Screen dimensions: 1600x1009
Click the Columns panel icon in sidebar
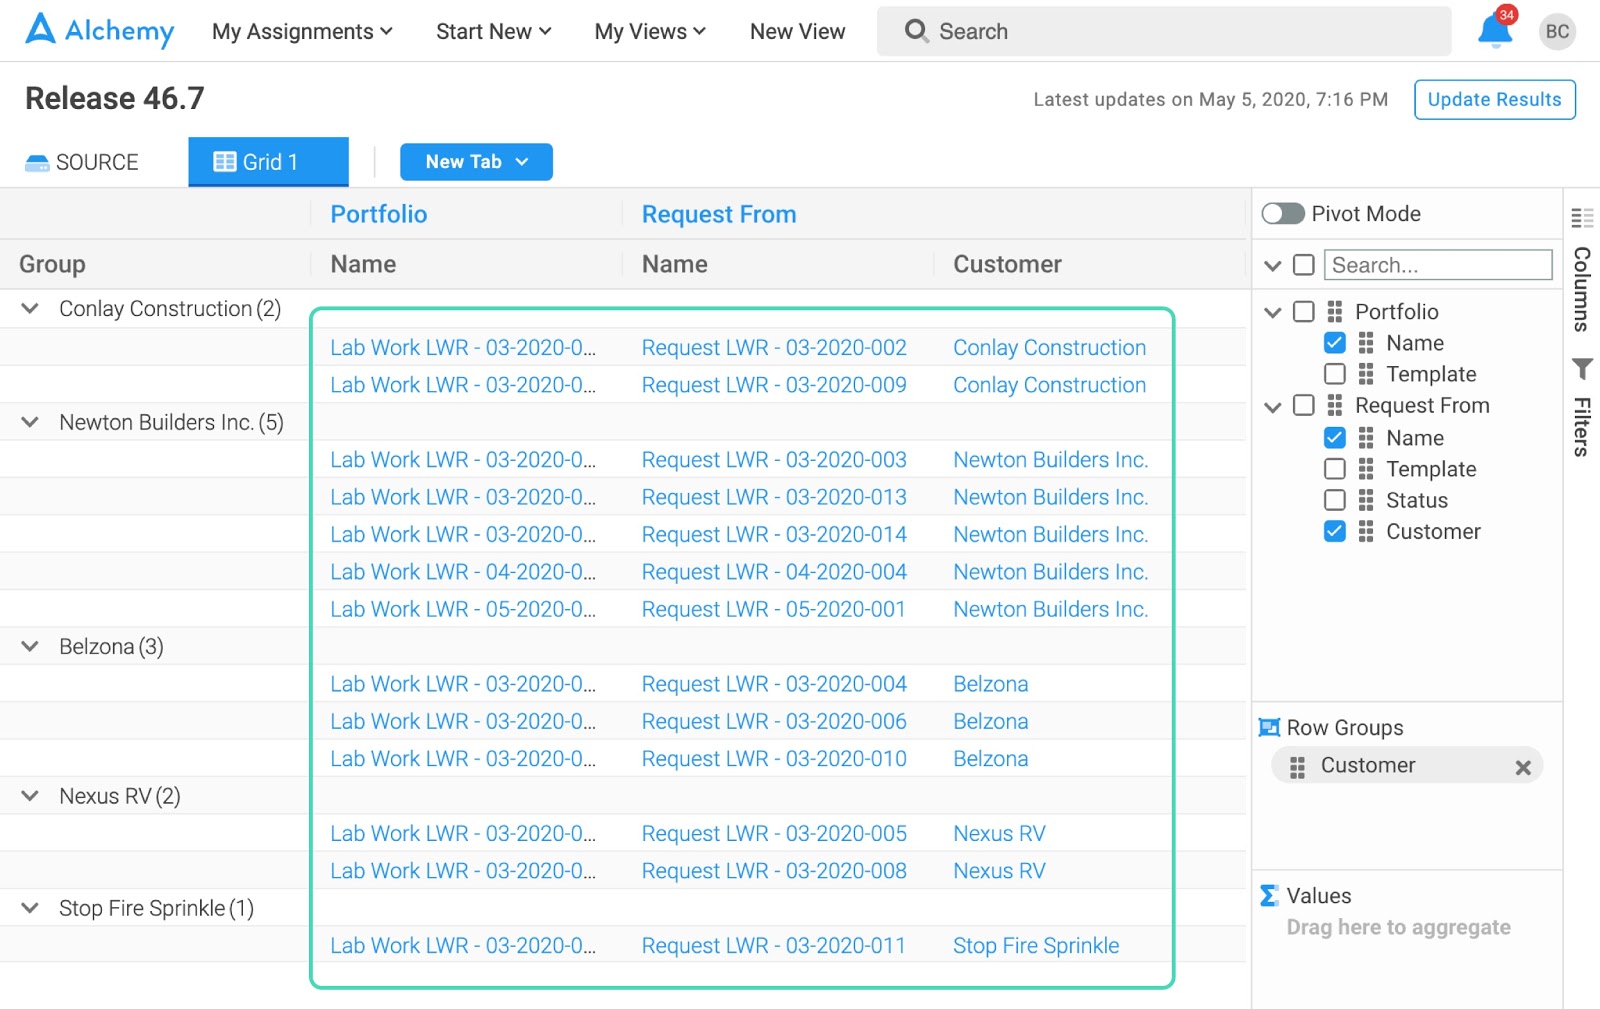pyautogui.click(x=1582, y=217)
